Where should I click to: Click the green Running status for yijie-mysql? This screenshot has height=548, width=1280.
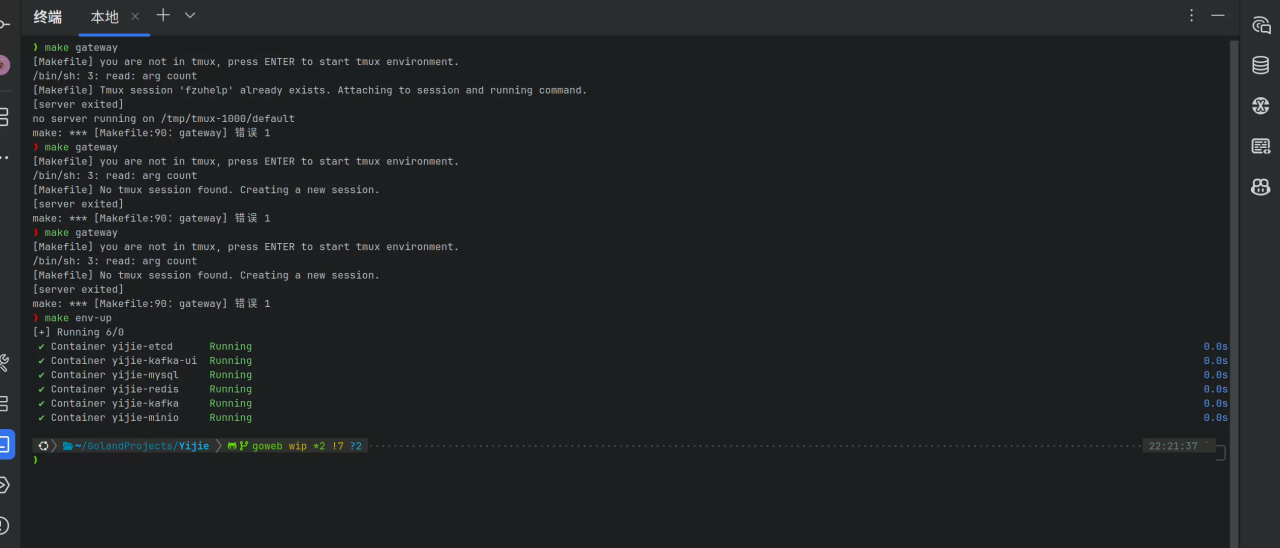[230, 375]
